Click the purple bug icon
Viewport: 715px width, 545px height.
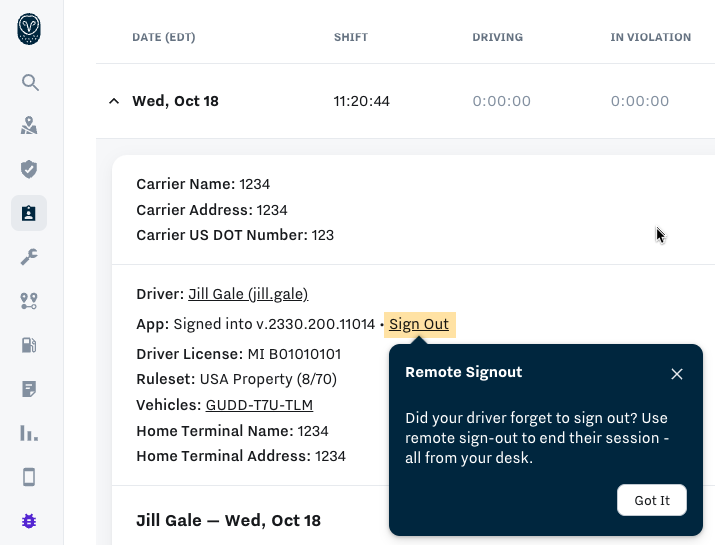tap(30, 521)
